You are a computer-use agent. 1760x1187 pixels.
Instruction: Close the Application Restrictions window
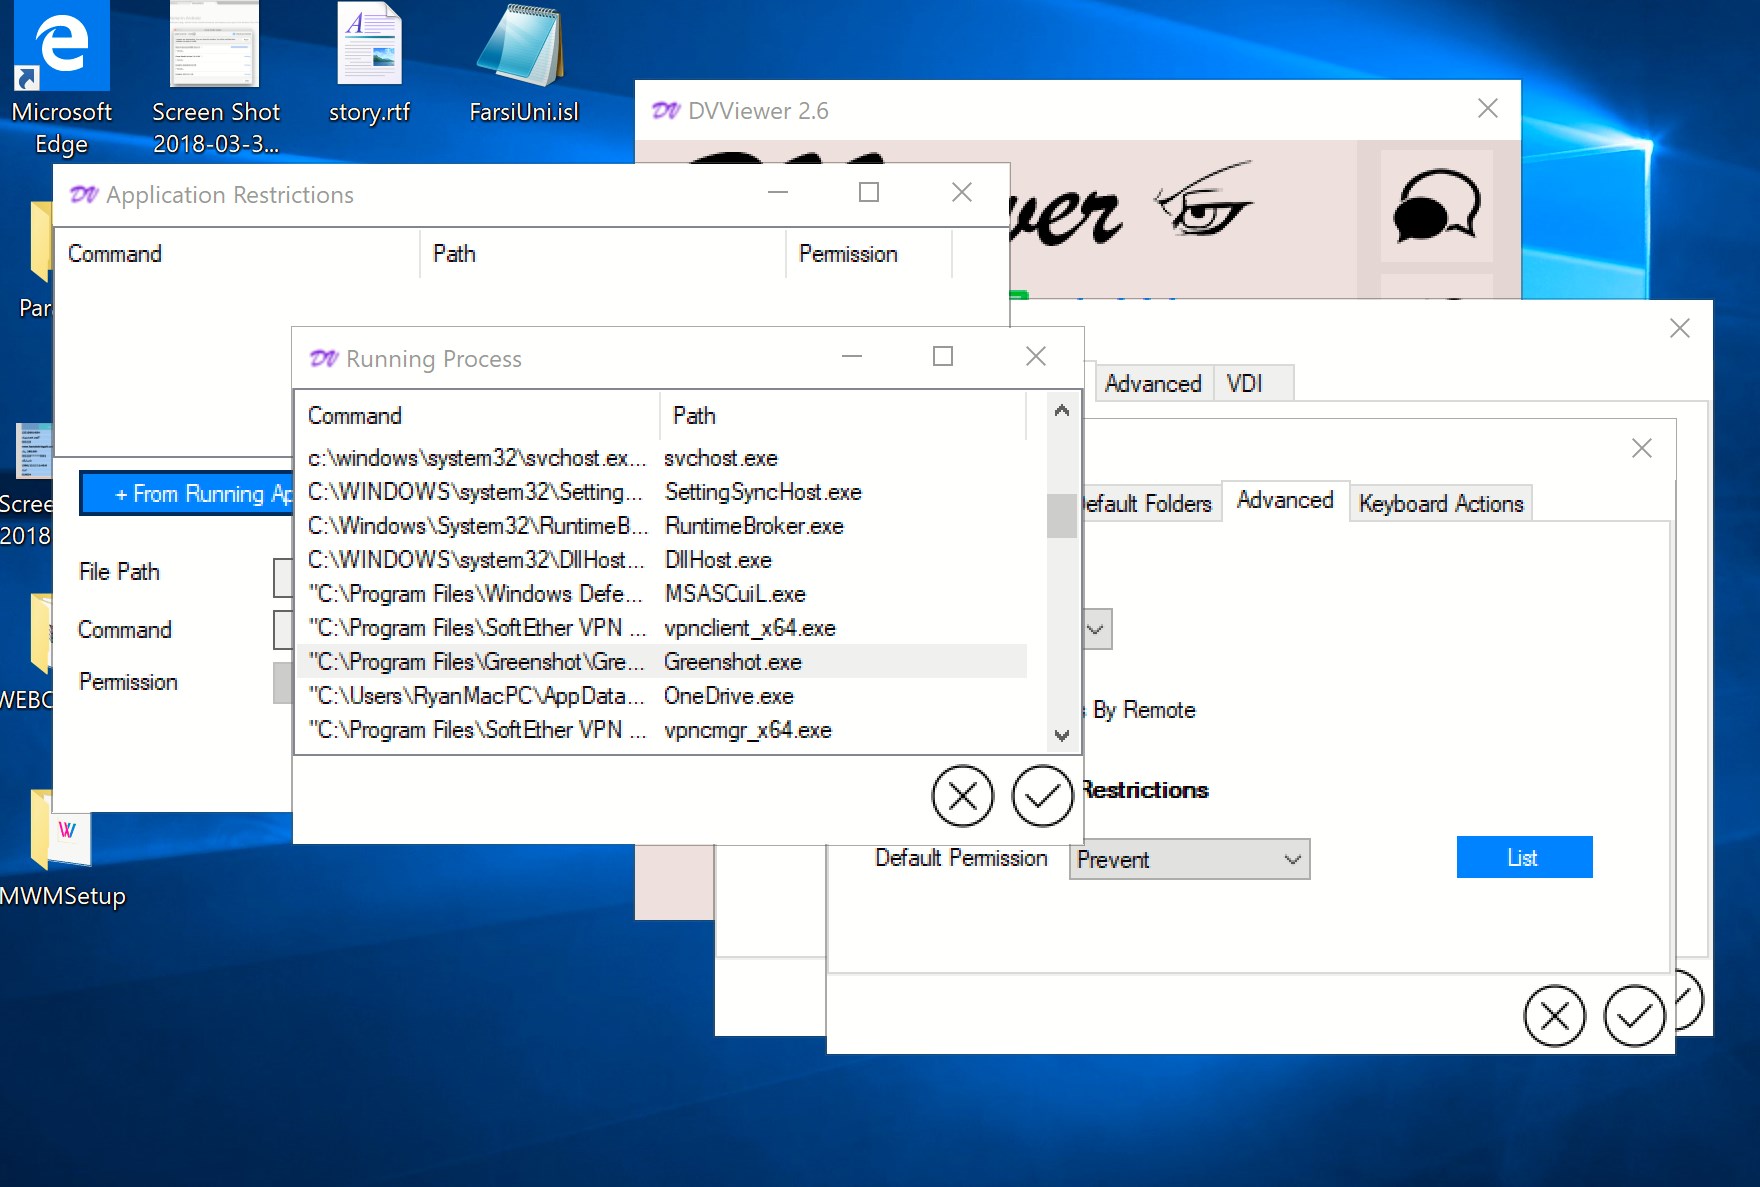click(962, 192)
